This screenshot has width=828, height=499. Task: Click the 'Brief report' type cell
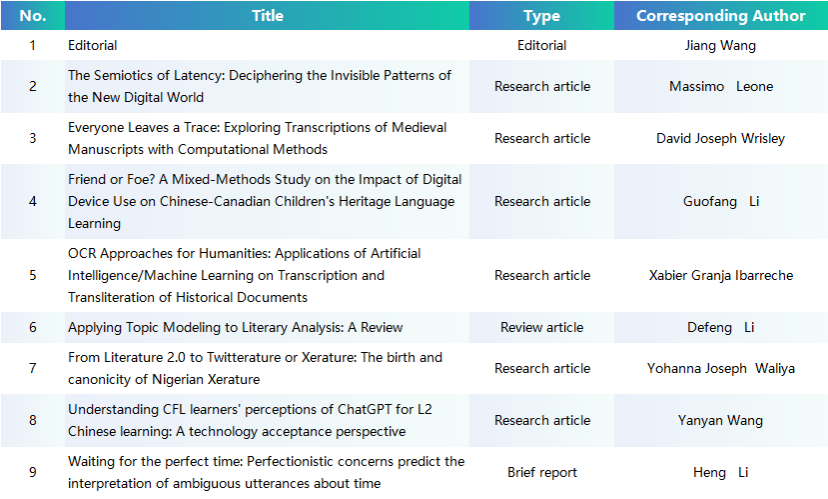541,472
